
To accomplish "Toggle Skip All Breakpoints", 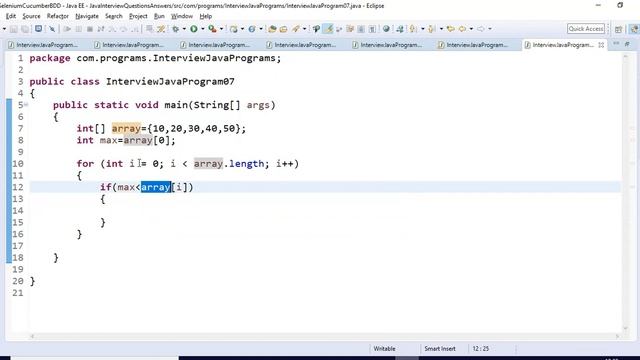I will pyautogui.click(x=52, y=29).
